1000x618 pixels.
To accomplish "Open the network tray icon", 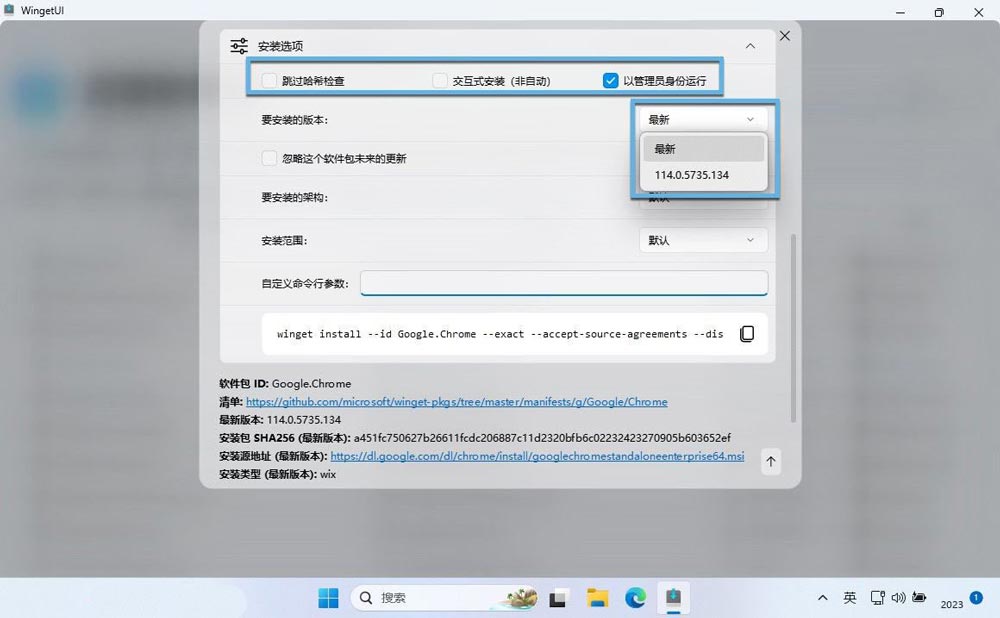I will 878,598.
